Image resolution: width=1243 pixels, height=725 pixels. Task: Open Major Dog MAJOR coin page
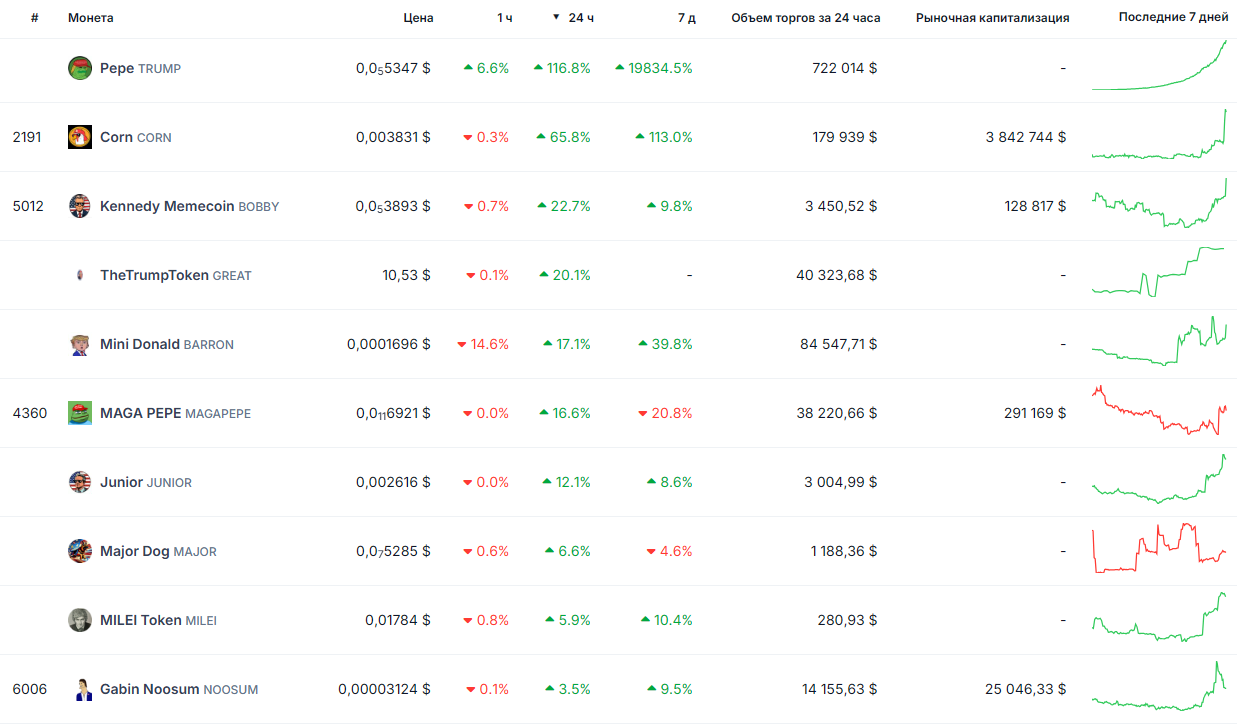point(158,551)
